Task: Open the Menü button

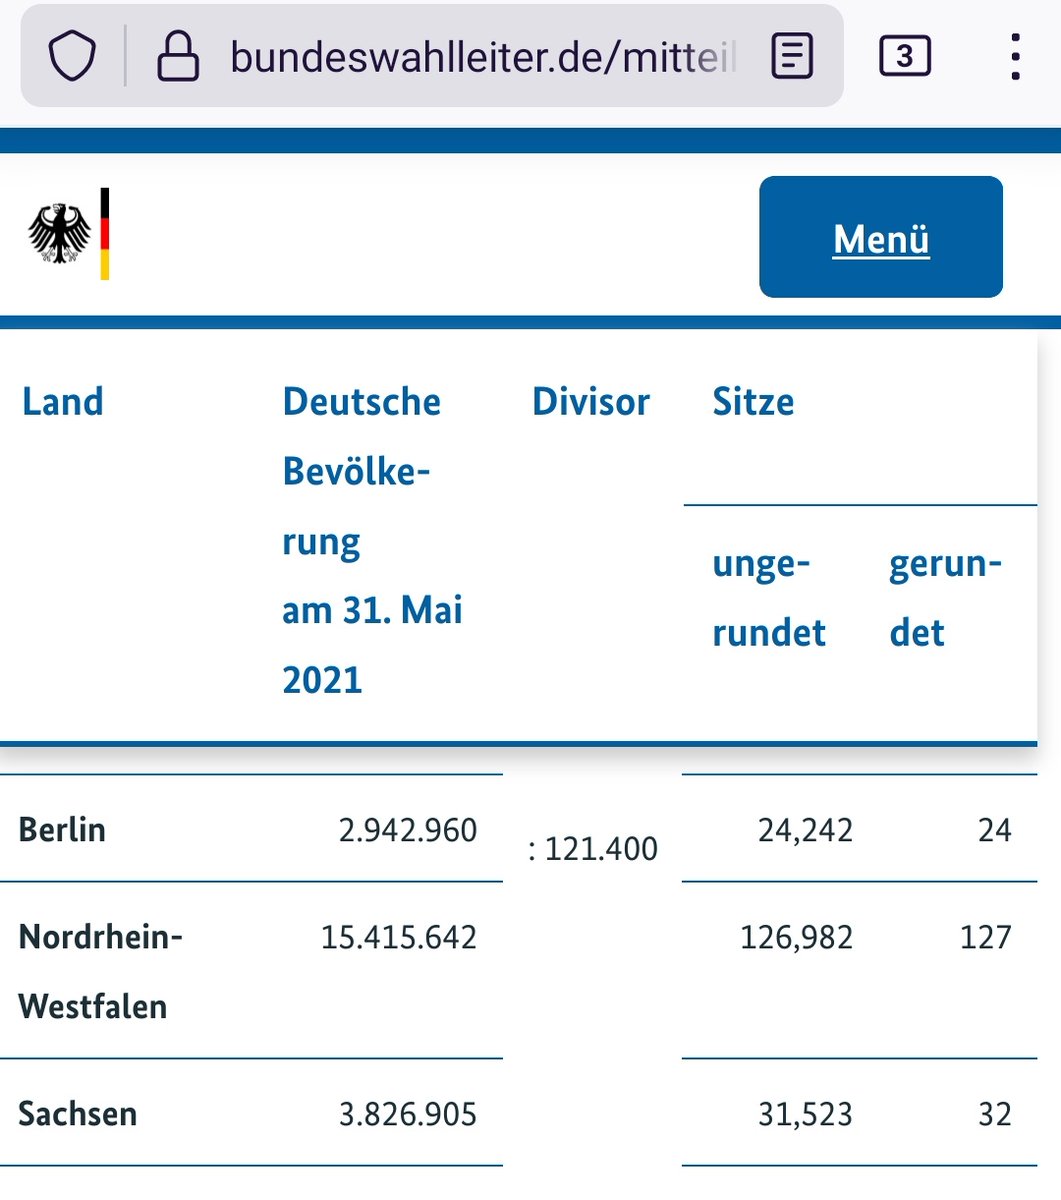Action: point(881,237)
